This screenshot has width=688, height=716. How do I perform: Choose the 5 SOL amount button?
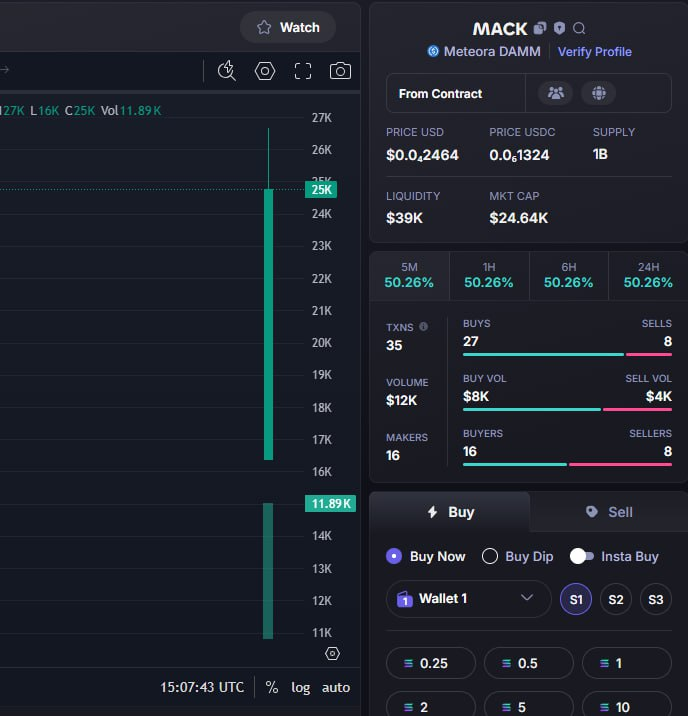pyautogui.click(x=529, y=706)
